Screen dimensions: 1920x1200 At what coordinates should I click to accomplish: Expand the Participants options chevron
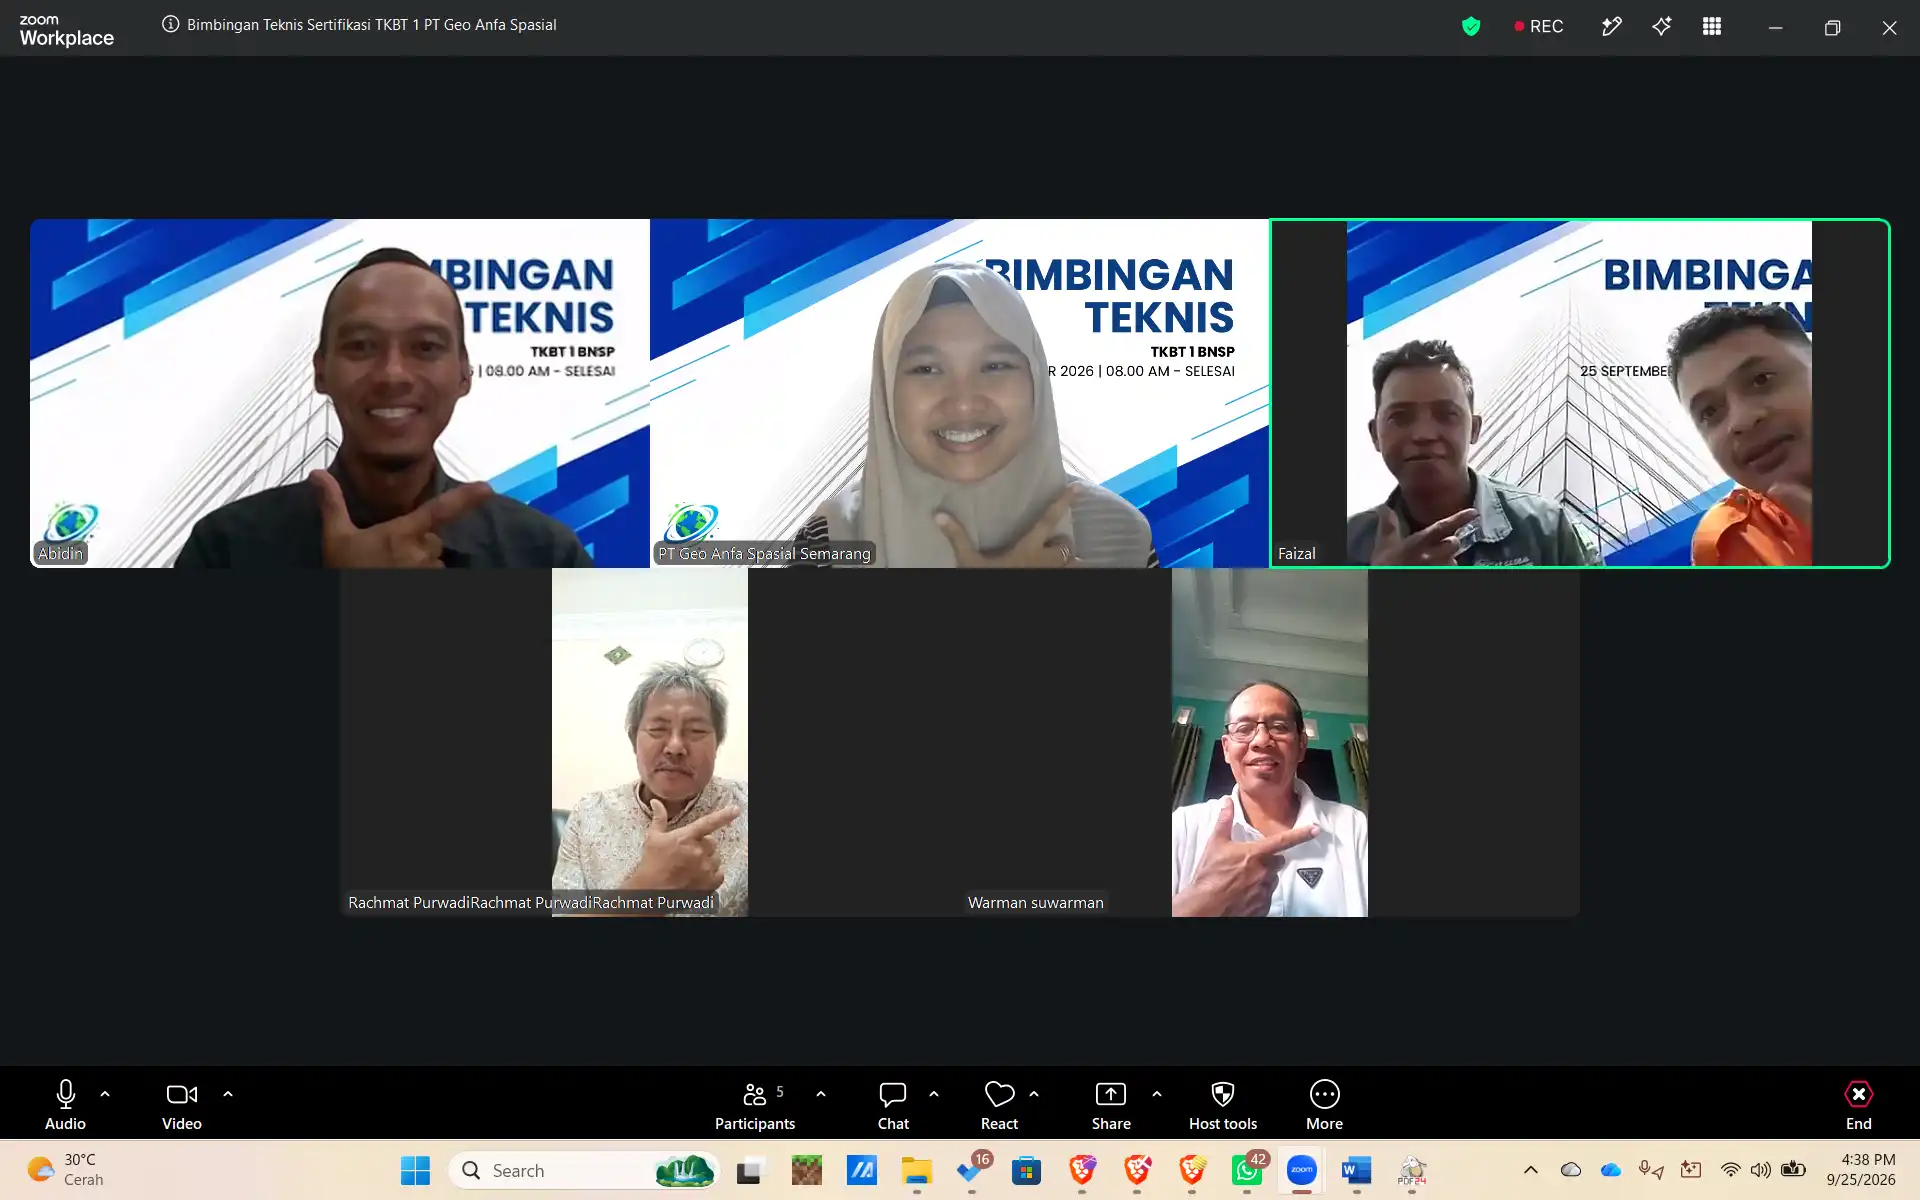point(821,1094)
